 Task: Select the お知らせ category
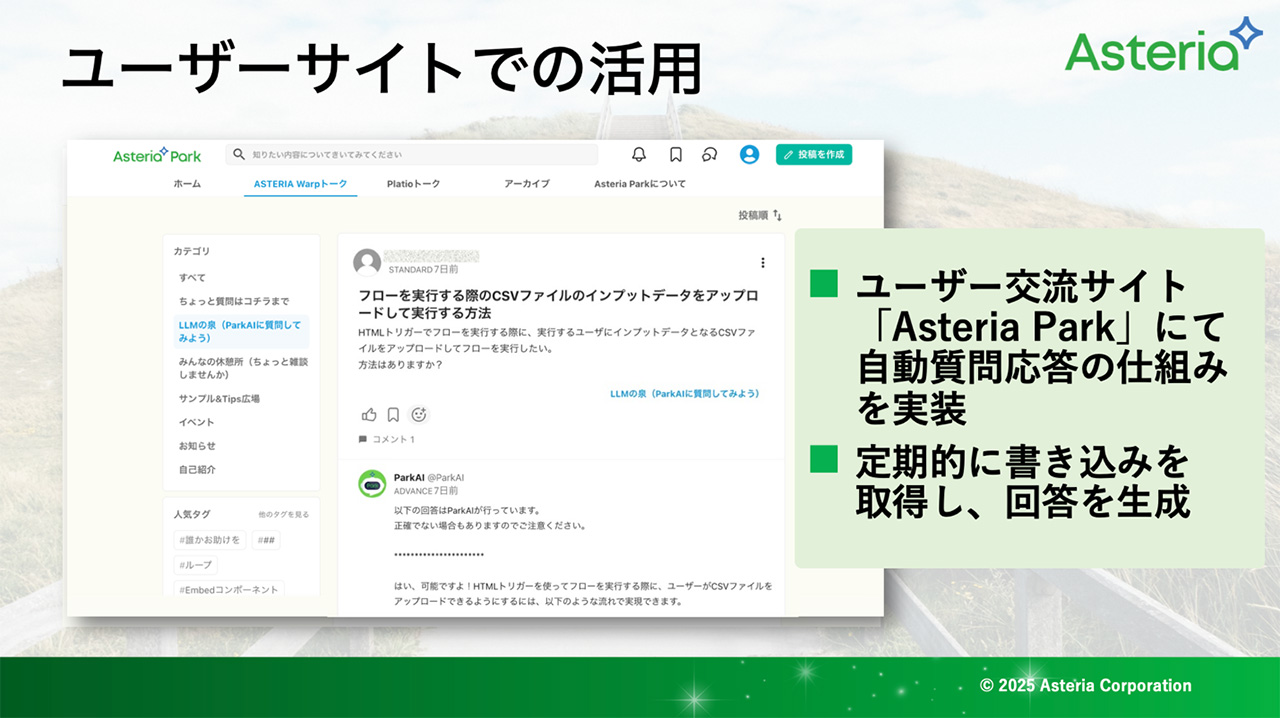point(197,446)
